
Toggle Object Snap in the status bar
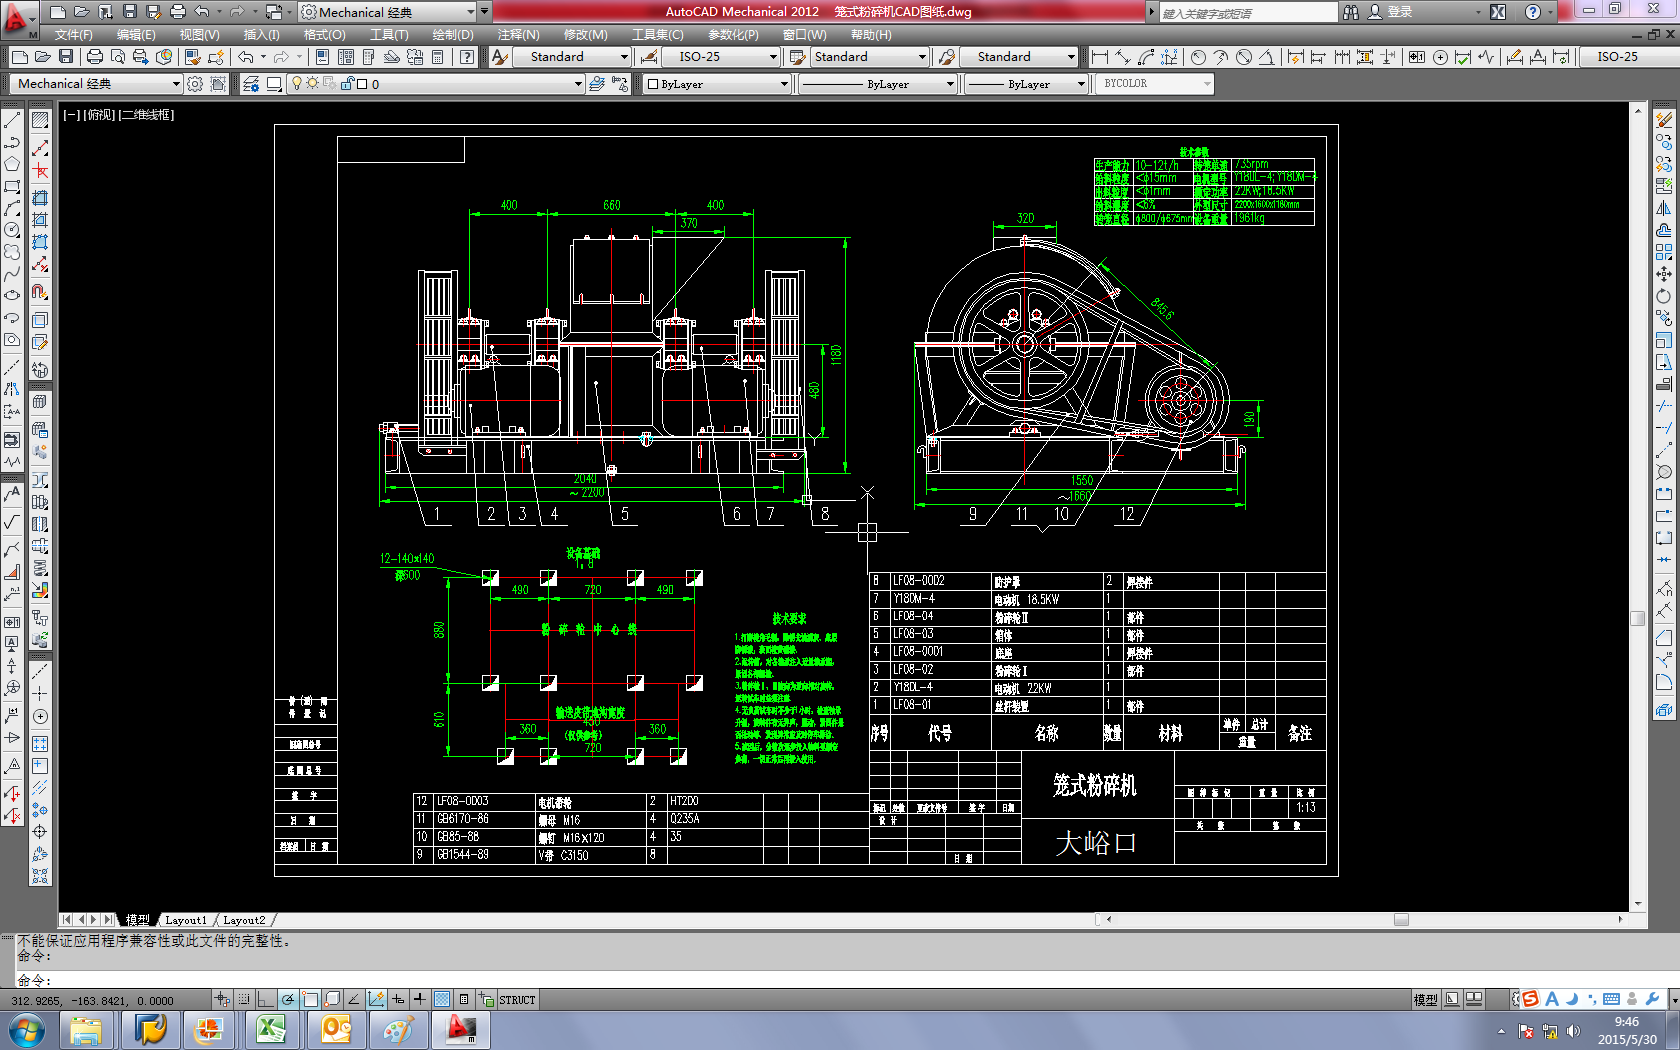coord(310,1000)
